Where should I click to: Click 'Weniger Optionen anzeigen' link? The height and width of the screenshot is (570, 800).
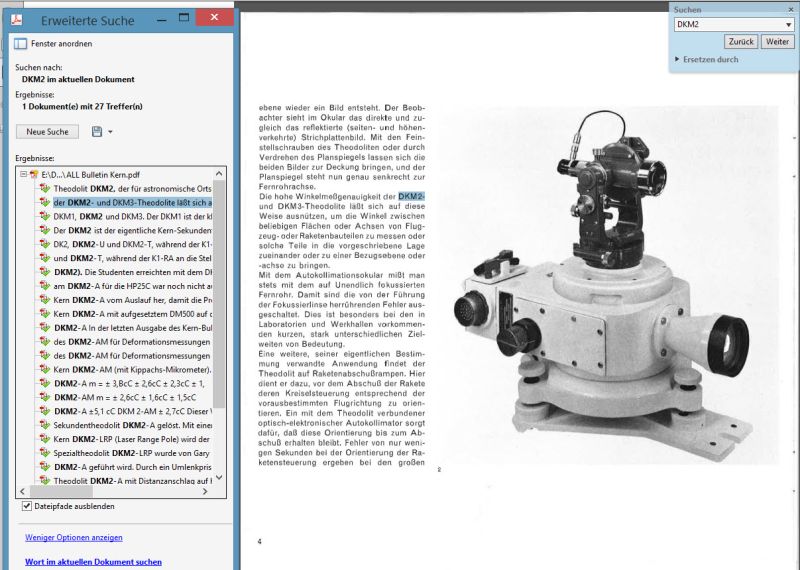click(74, 537)
